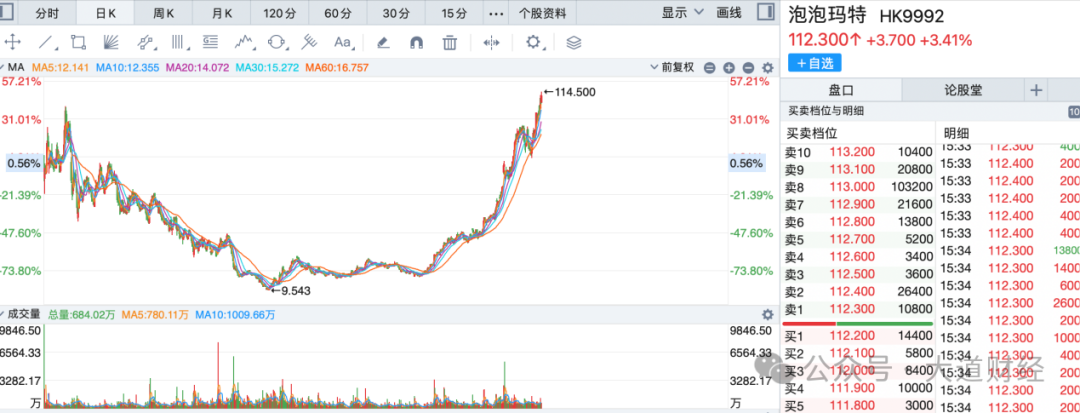Collapse the MA indicator chevron
Screen dimensions: 1080x413
(x=3, y=67)
